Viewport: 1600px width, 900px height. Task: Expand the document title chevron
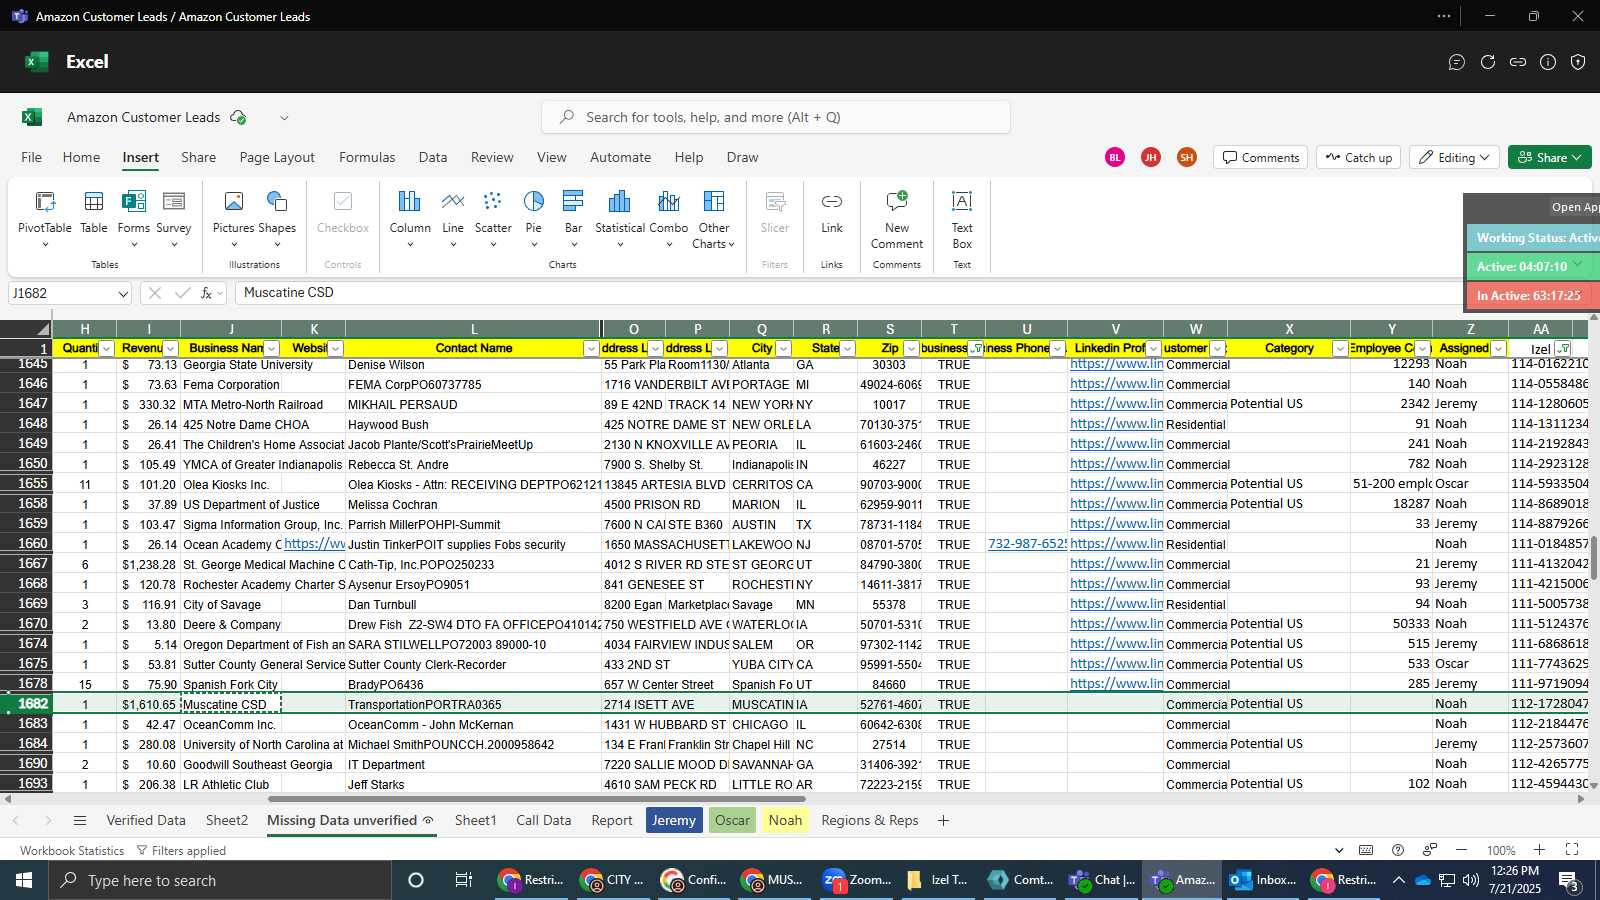(x=284, y=117)
